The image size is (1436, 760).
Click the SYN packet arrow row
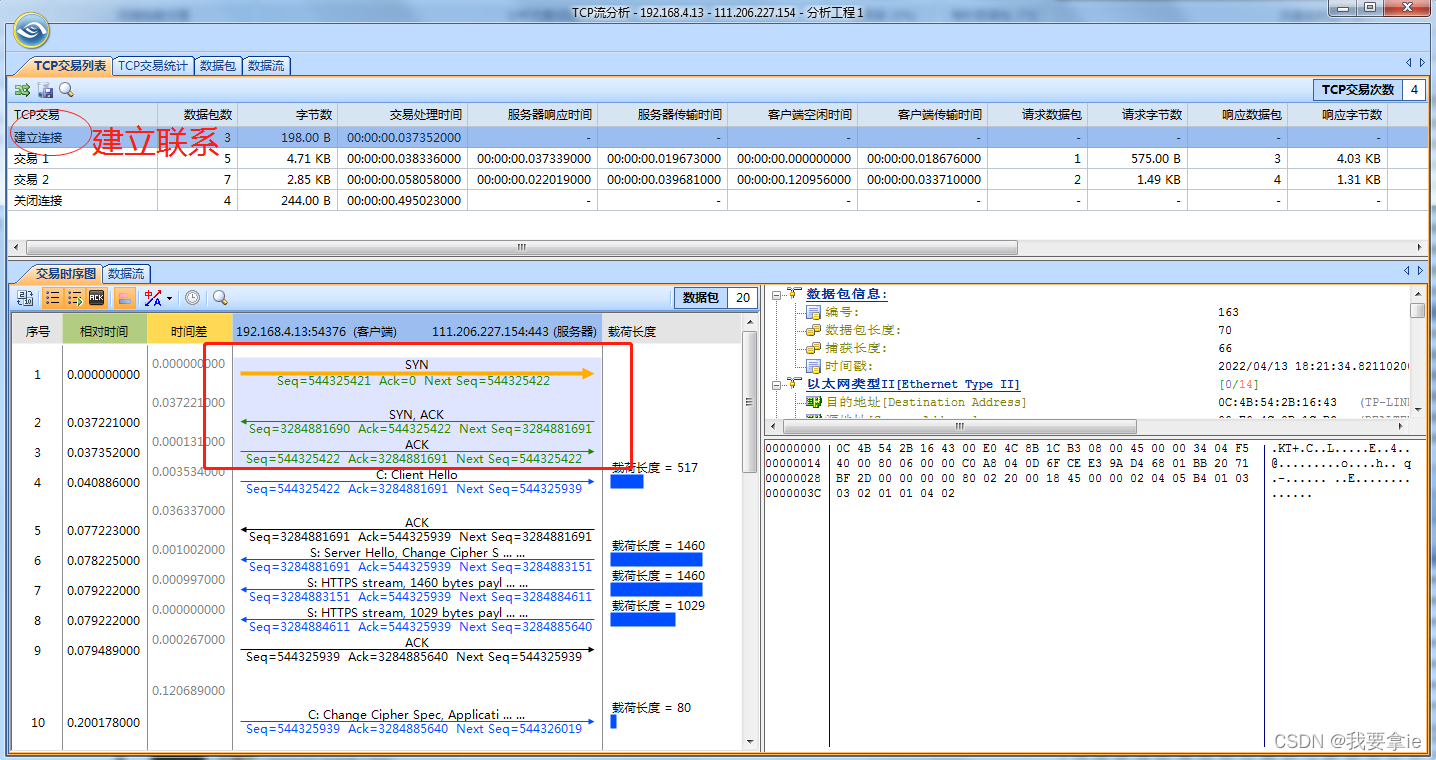(417, 373)
